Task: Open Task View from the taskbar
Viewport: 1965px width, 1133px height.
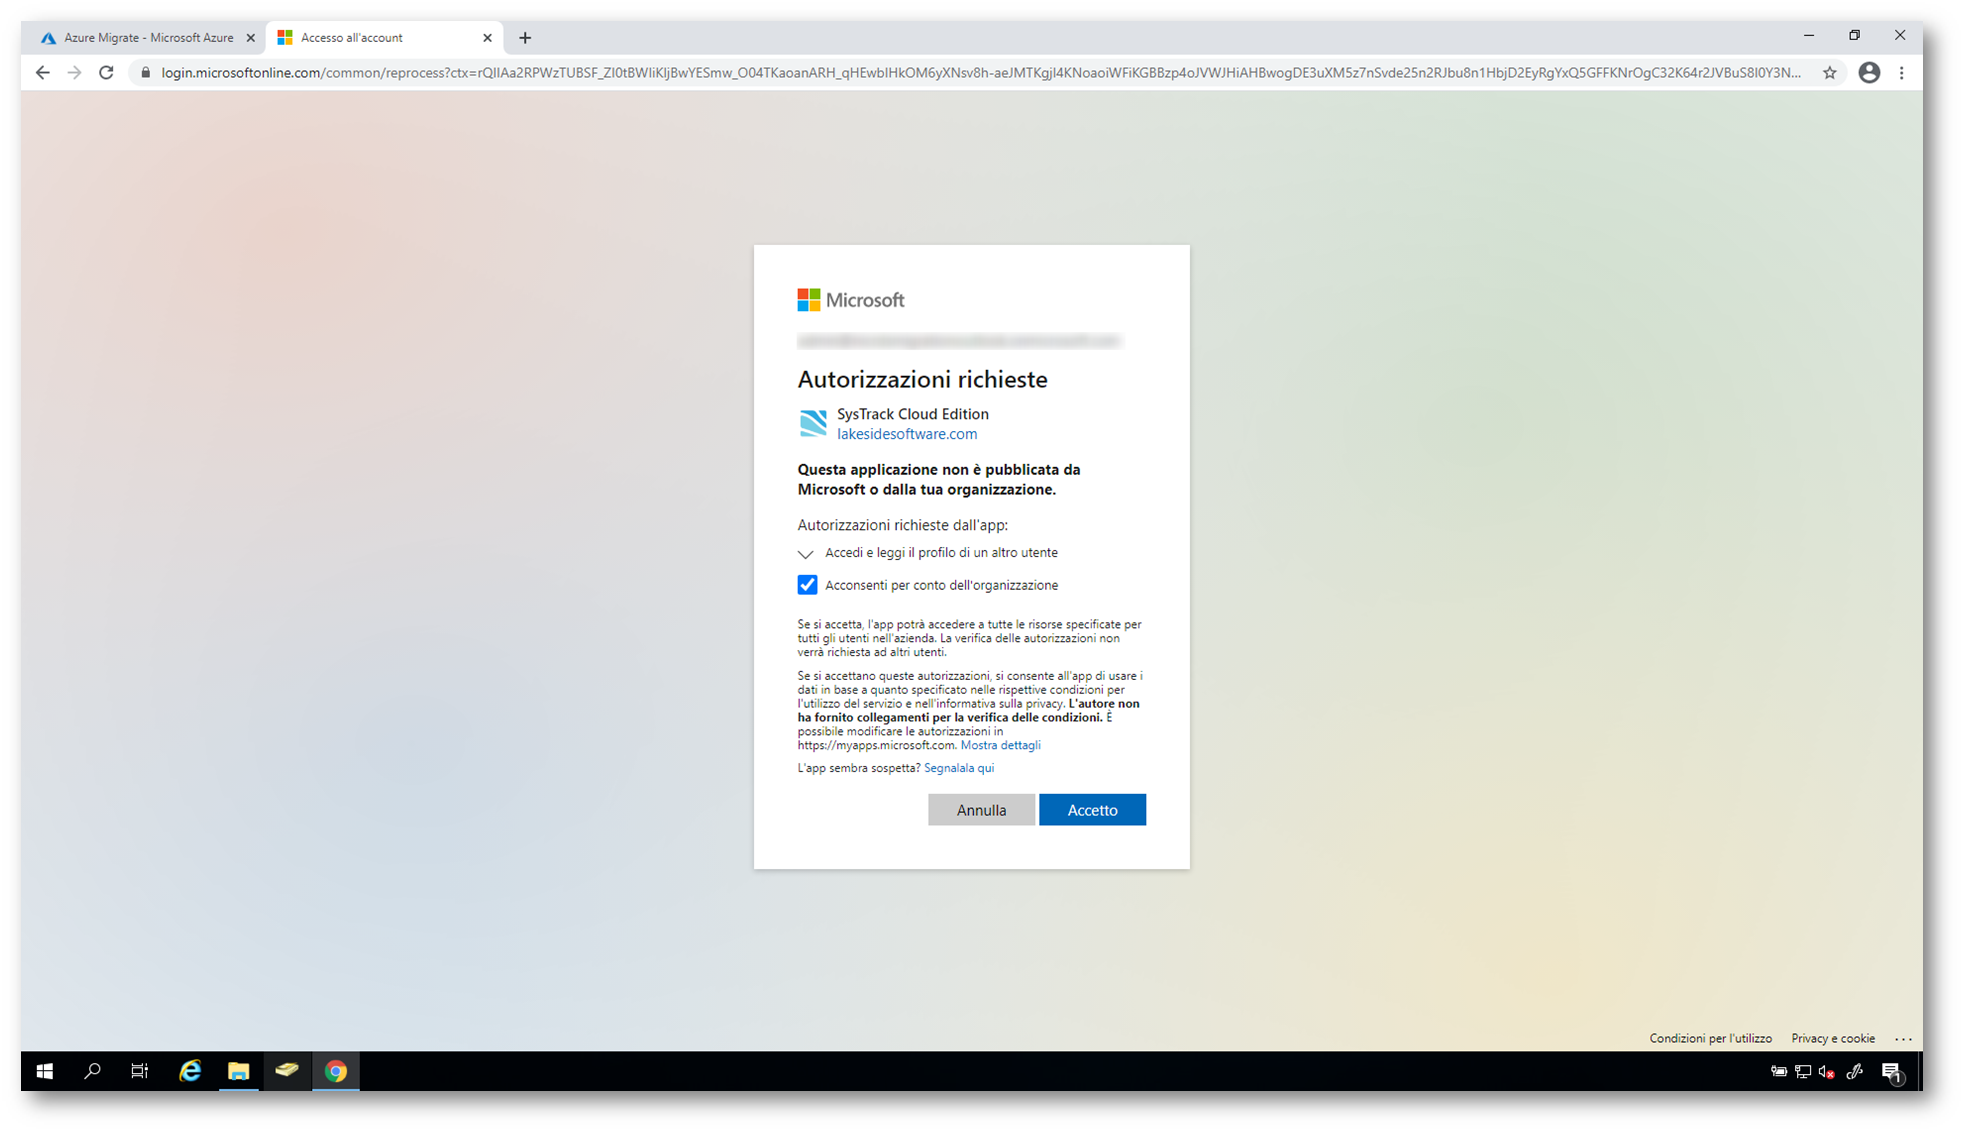Action: 140,1071
